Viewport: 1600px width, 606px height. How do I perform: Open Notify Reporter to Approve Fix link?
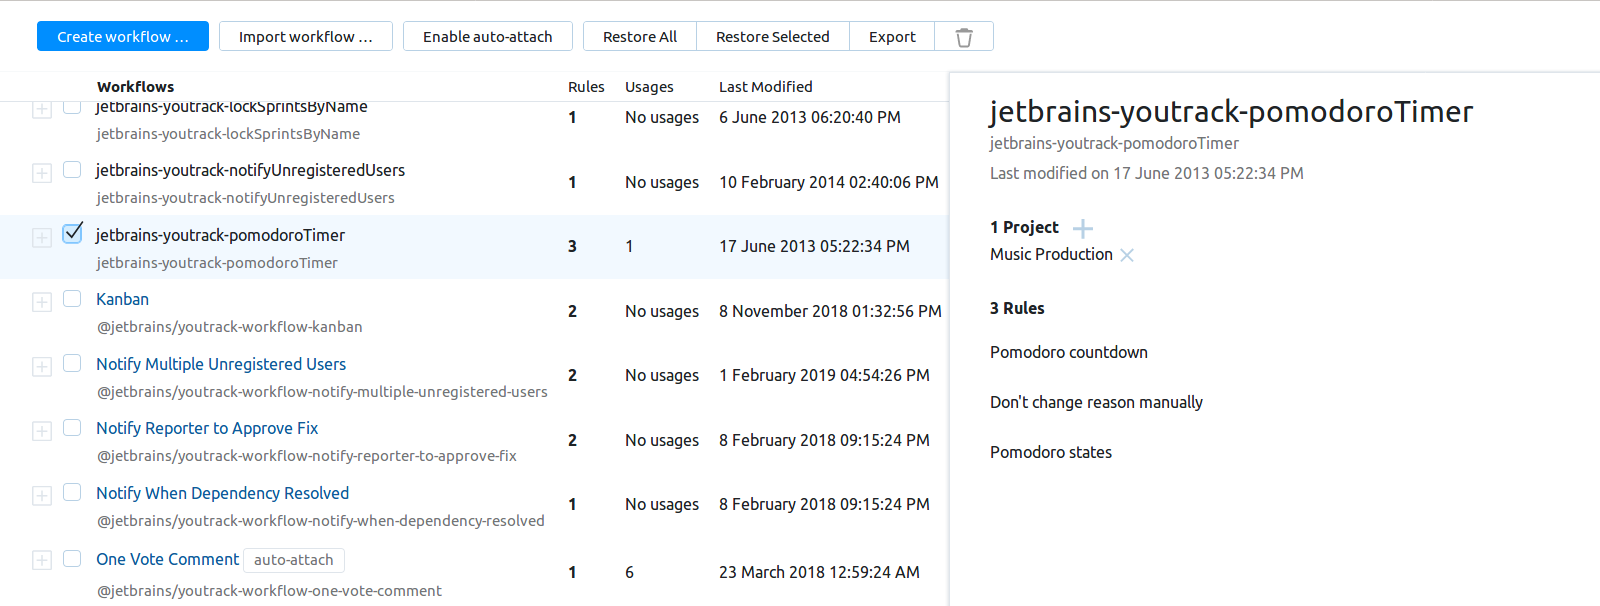207,428
